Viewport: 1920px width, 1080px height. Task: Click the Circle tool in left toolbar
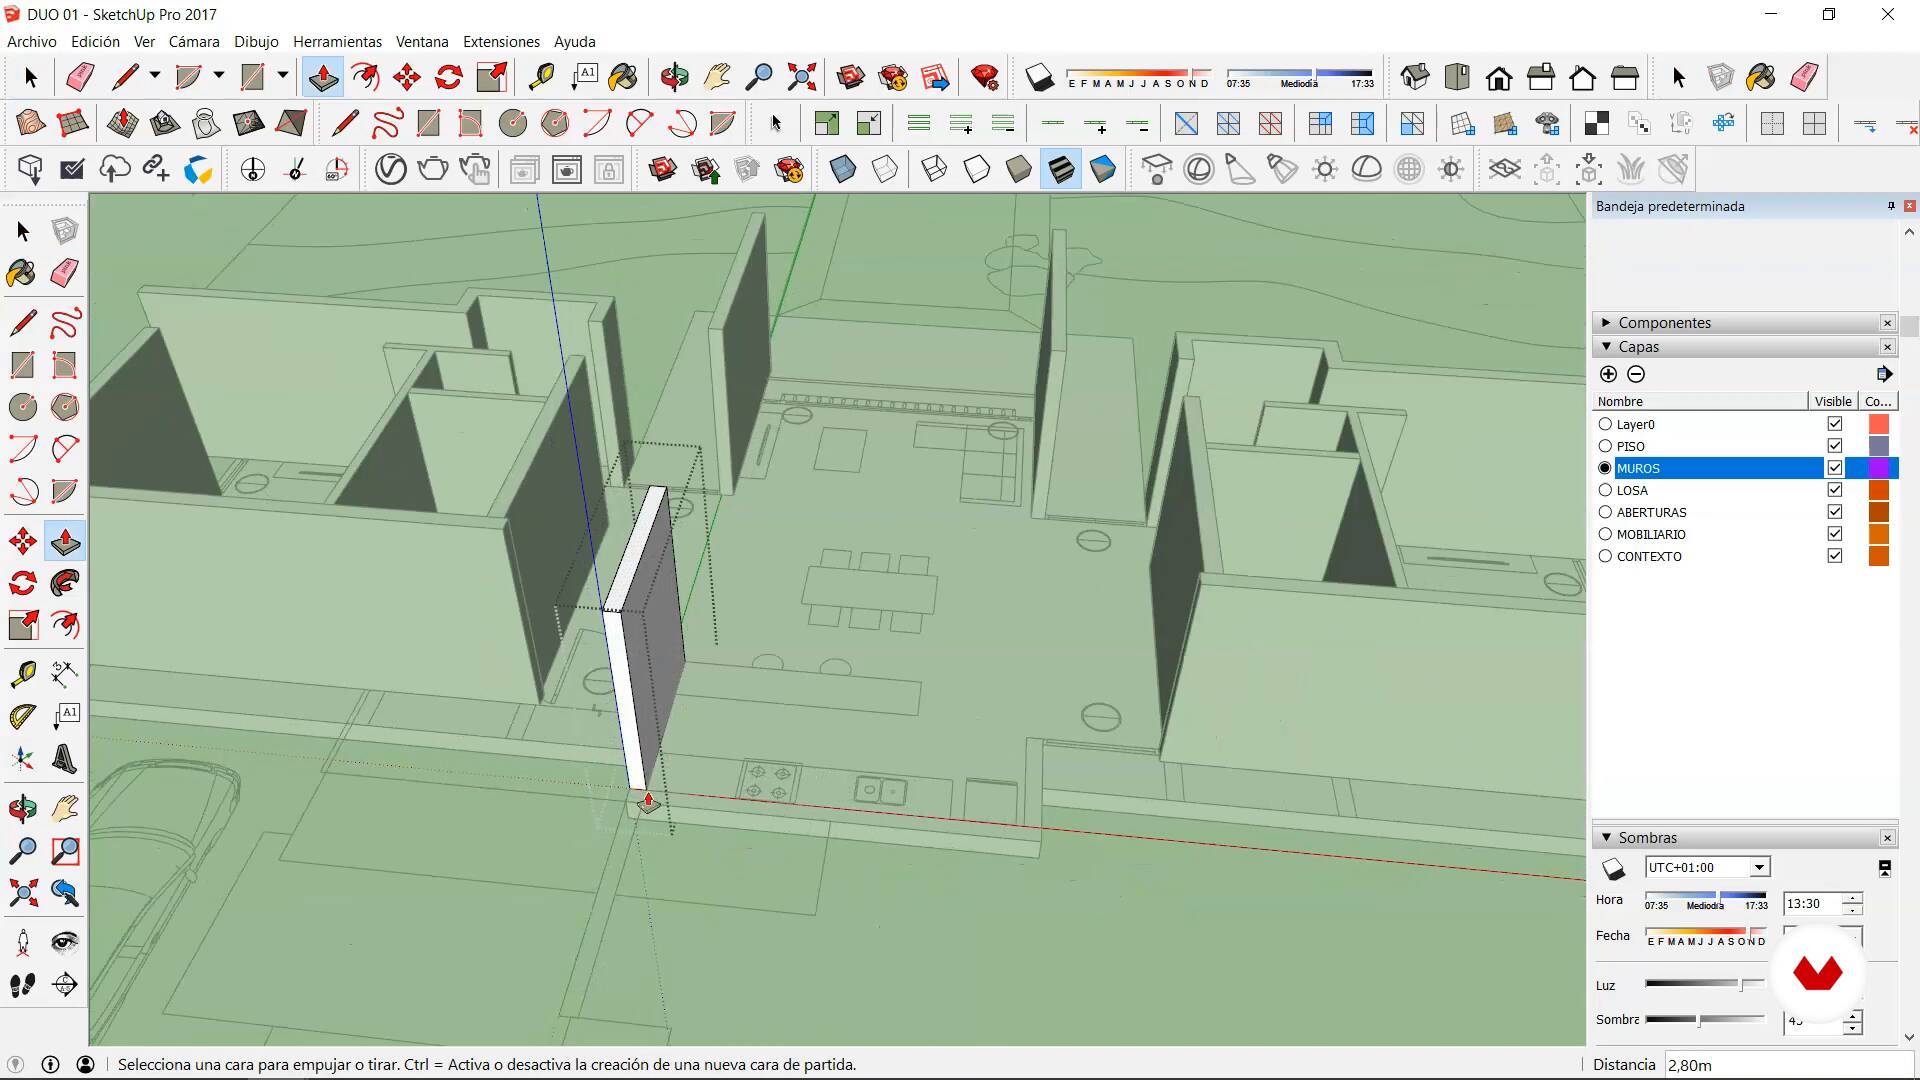coord(23,407)
